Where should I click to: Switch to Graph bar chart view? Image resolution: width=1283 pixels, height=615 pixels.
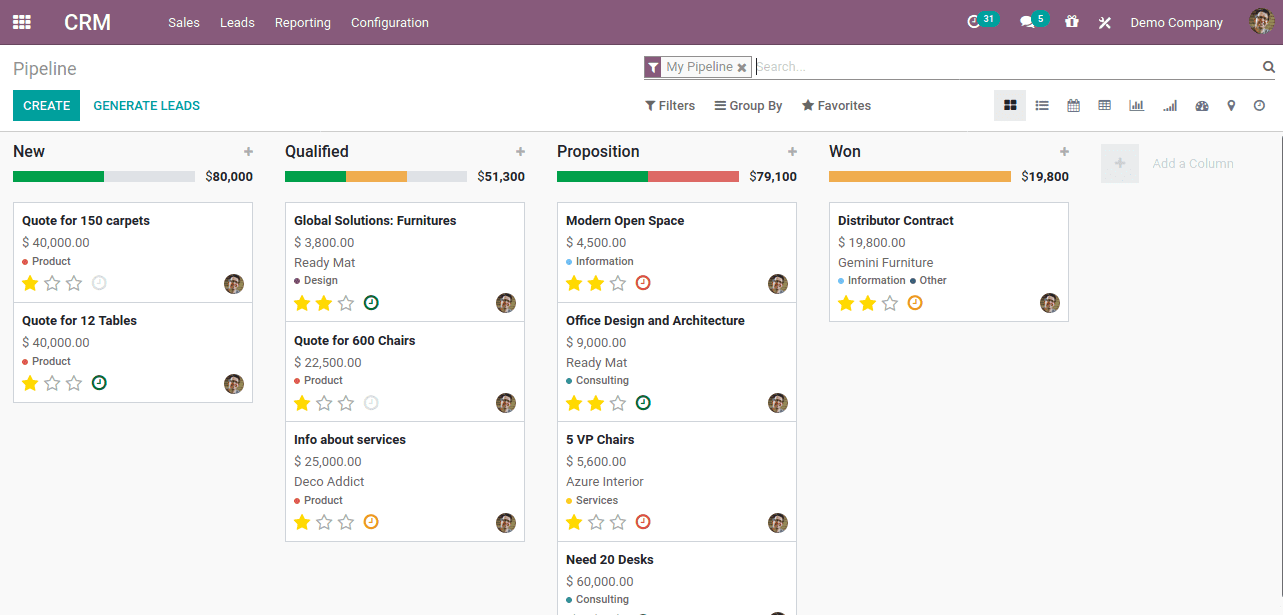coord(1136,105)
